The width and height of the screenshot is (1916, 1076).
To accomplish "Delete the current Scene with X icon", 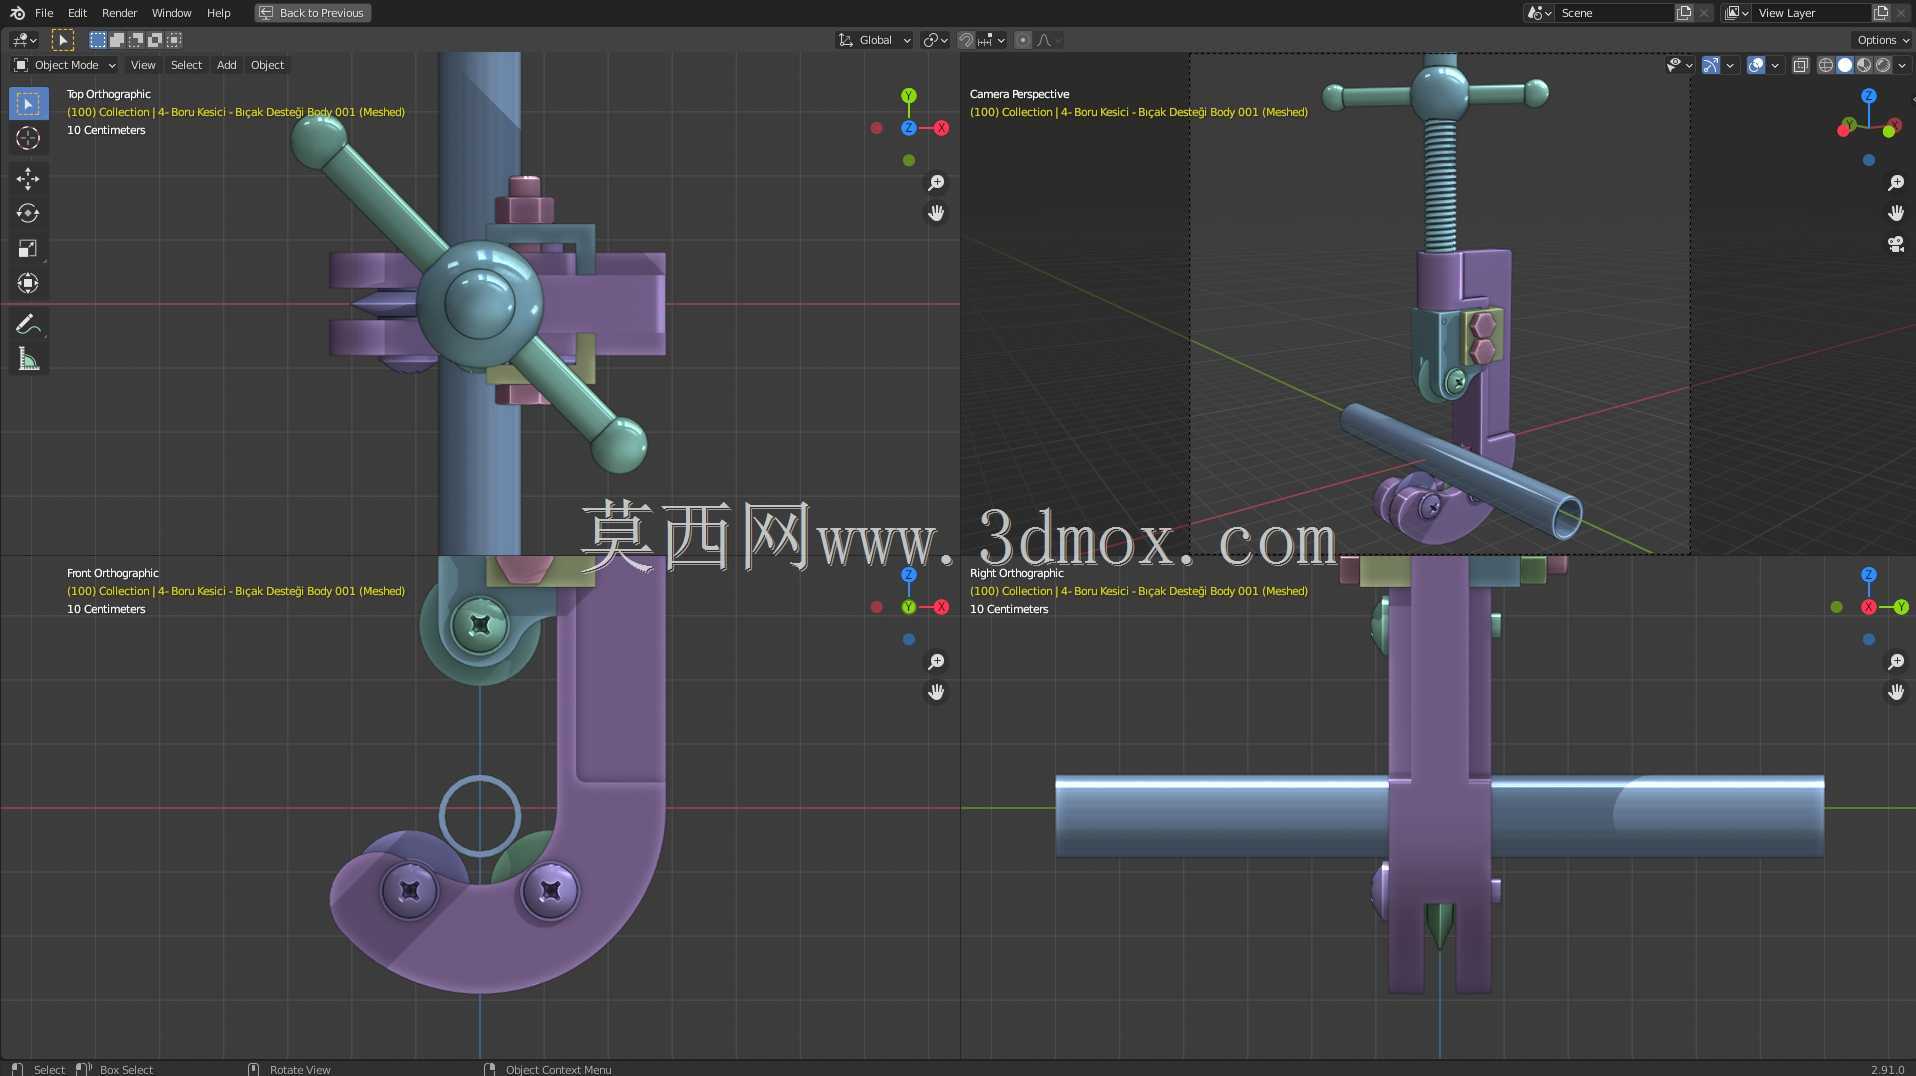I will coord(1704,13).
